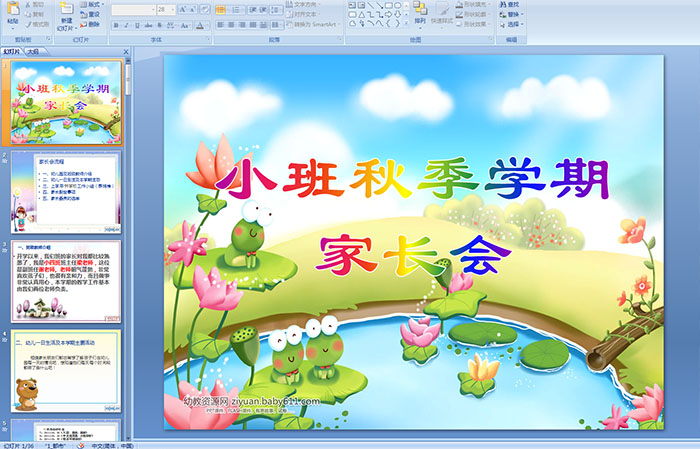Viewport: 700px width, 449px height.
Task: Click the Grow Font icon
Action: pos(183,9)
